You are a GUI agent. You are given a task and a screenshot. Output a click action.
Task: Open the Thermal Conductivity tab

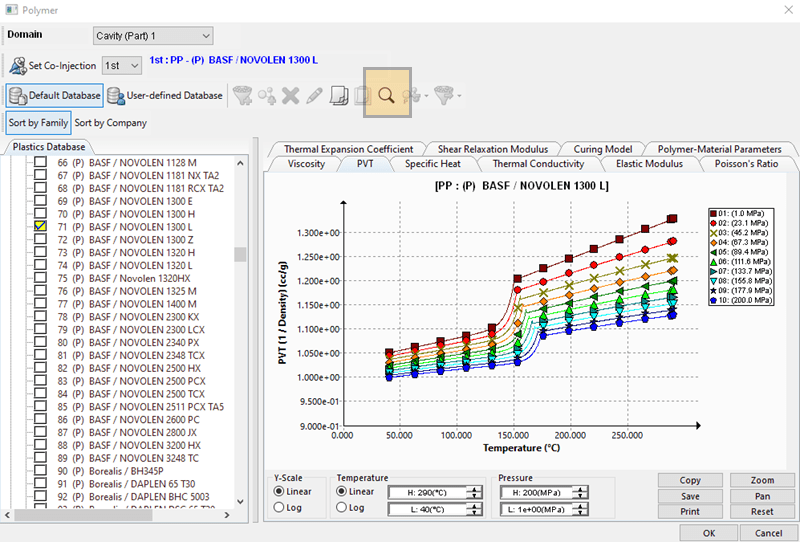[x=538, y=164]
